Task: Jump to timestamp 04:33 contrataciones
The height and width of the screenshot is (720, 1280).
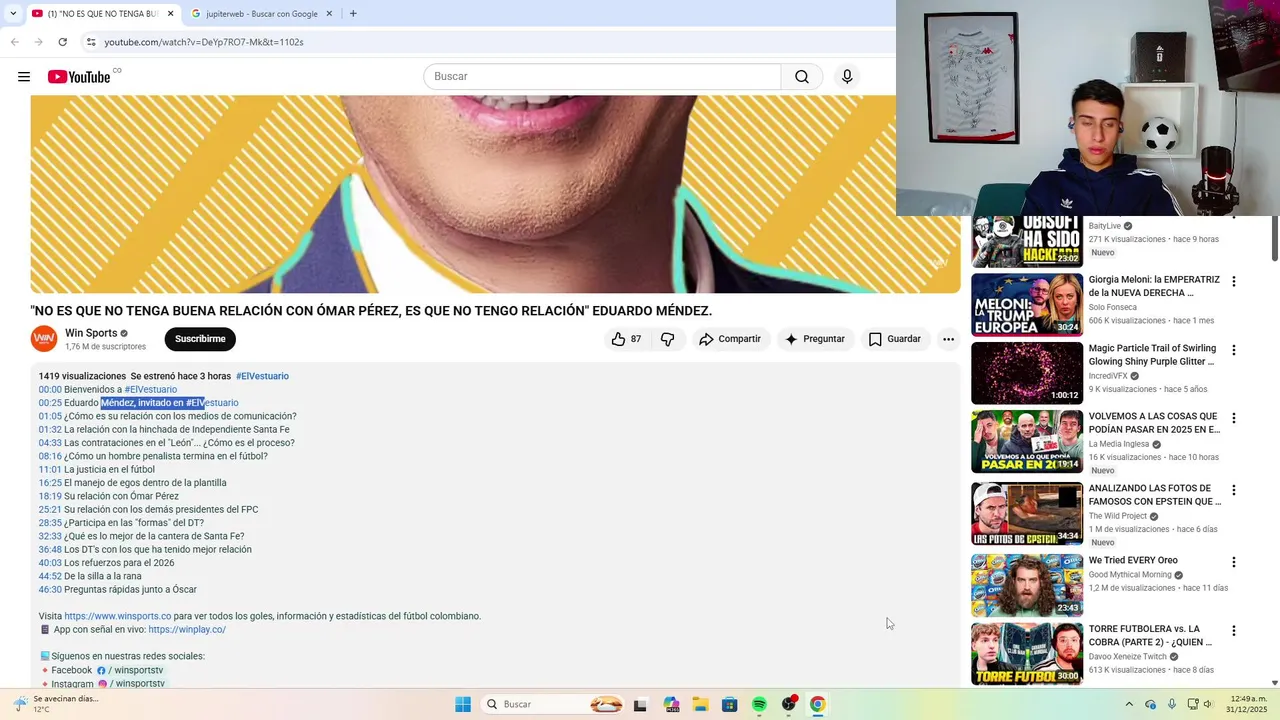Action: point(50,443)
